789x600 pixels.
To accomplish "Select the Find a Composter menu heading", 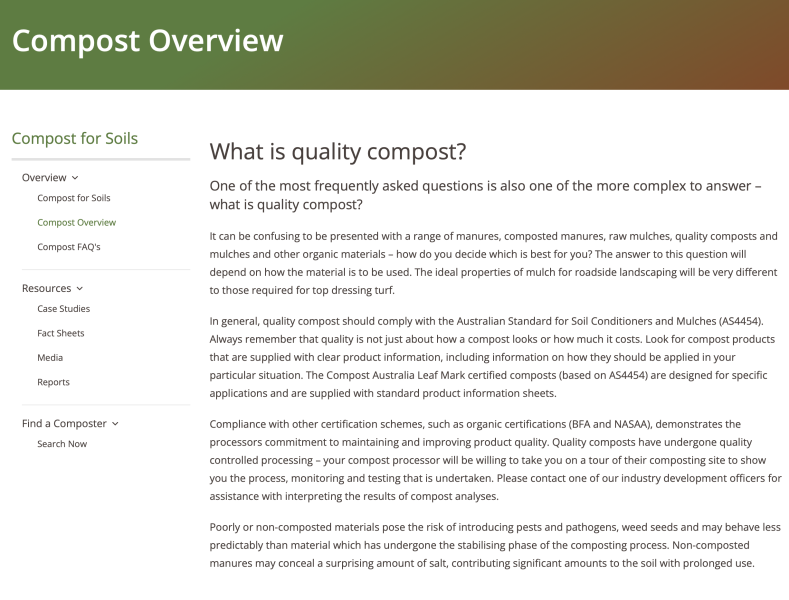I will click(64, 424).
